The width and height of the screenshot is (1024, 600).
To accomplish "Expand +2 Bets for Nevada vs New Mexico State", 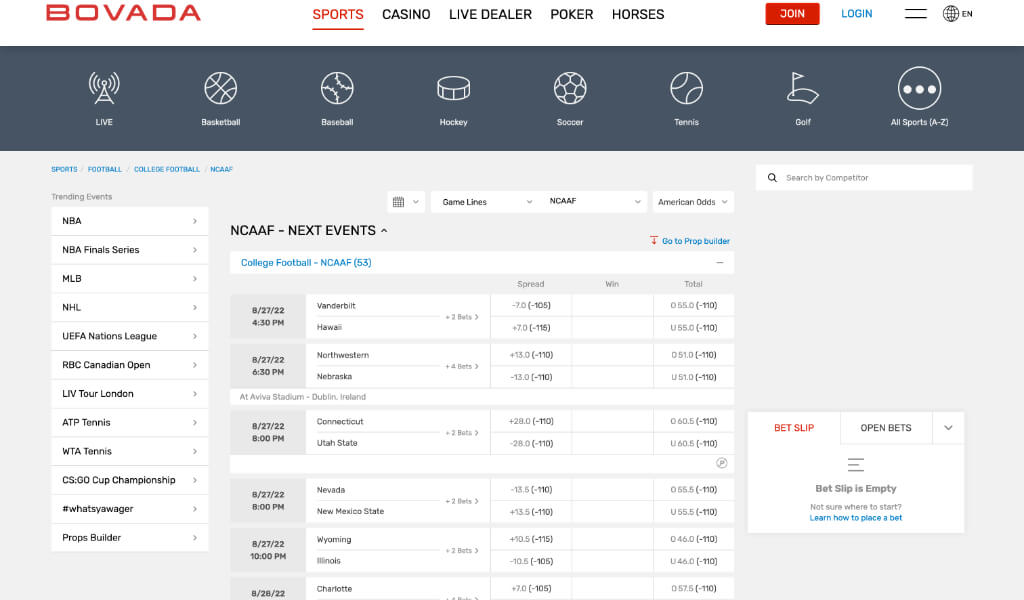I will pos(462,501).
